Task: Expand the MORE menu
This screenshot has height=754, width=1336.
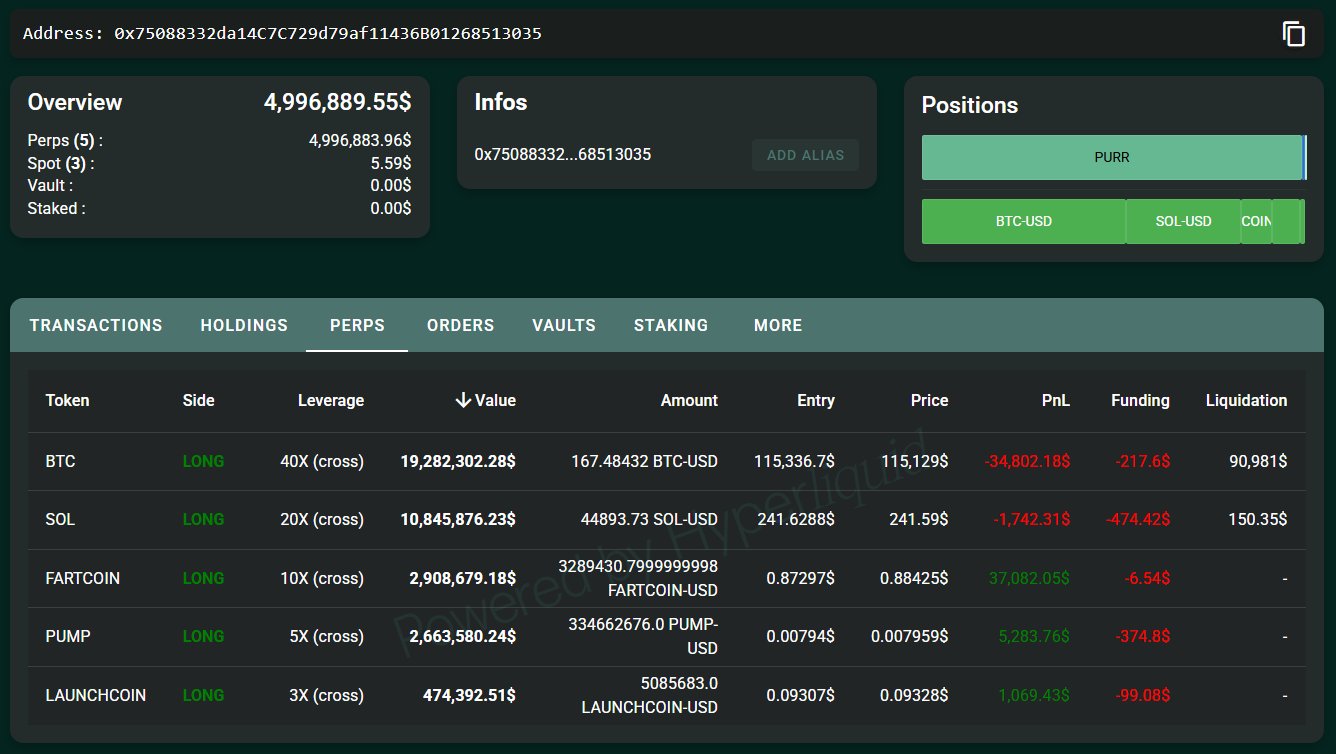Action: [778, 325]
